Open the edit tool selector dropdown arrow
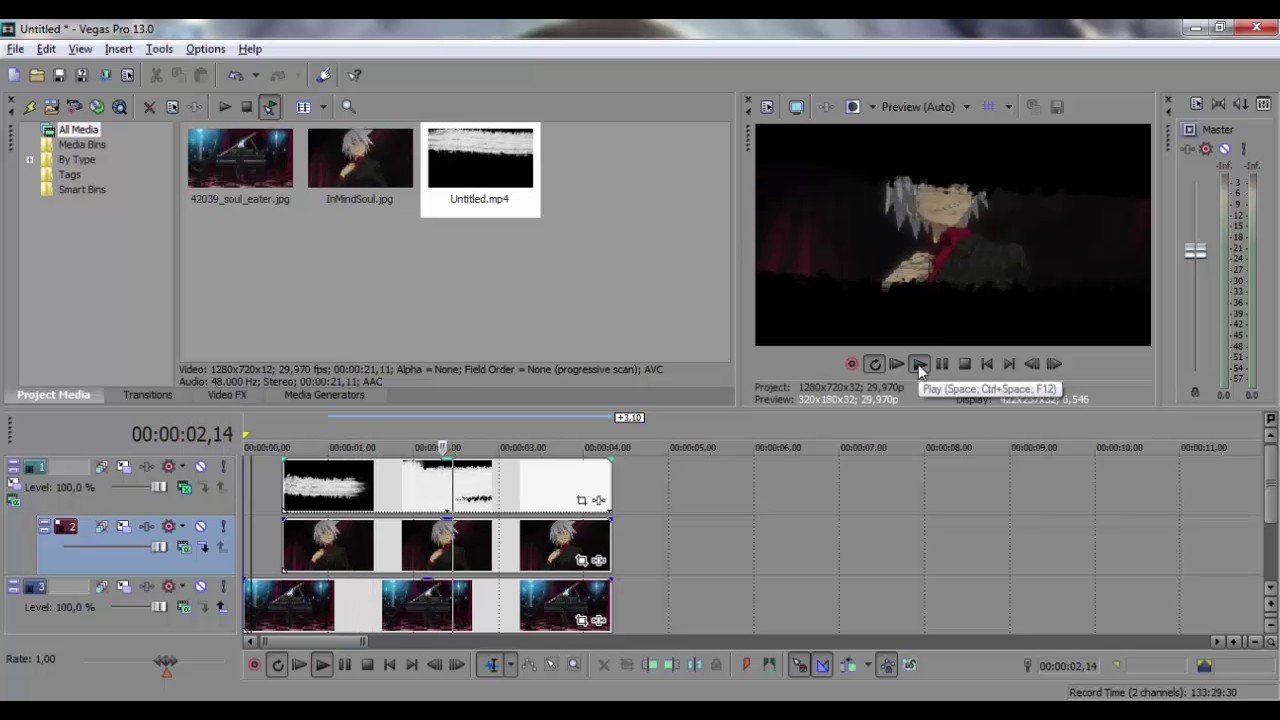 click(510, 666)
